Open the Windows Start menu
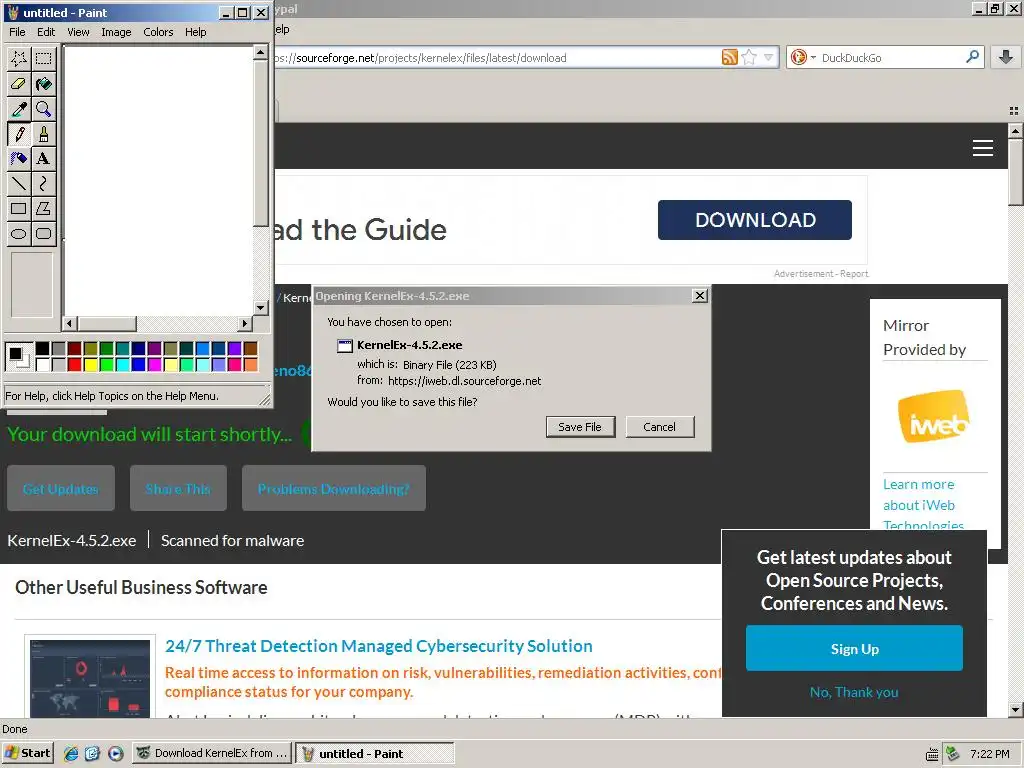The image size is (1024, 768). (27, 753)
